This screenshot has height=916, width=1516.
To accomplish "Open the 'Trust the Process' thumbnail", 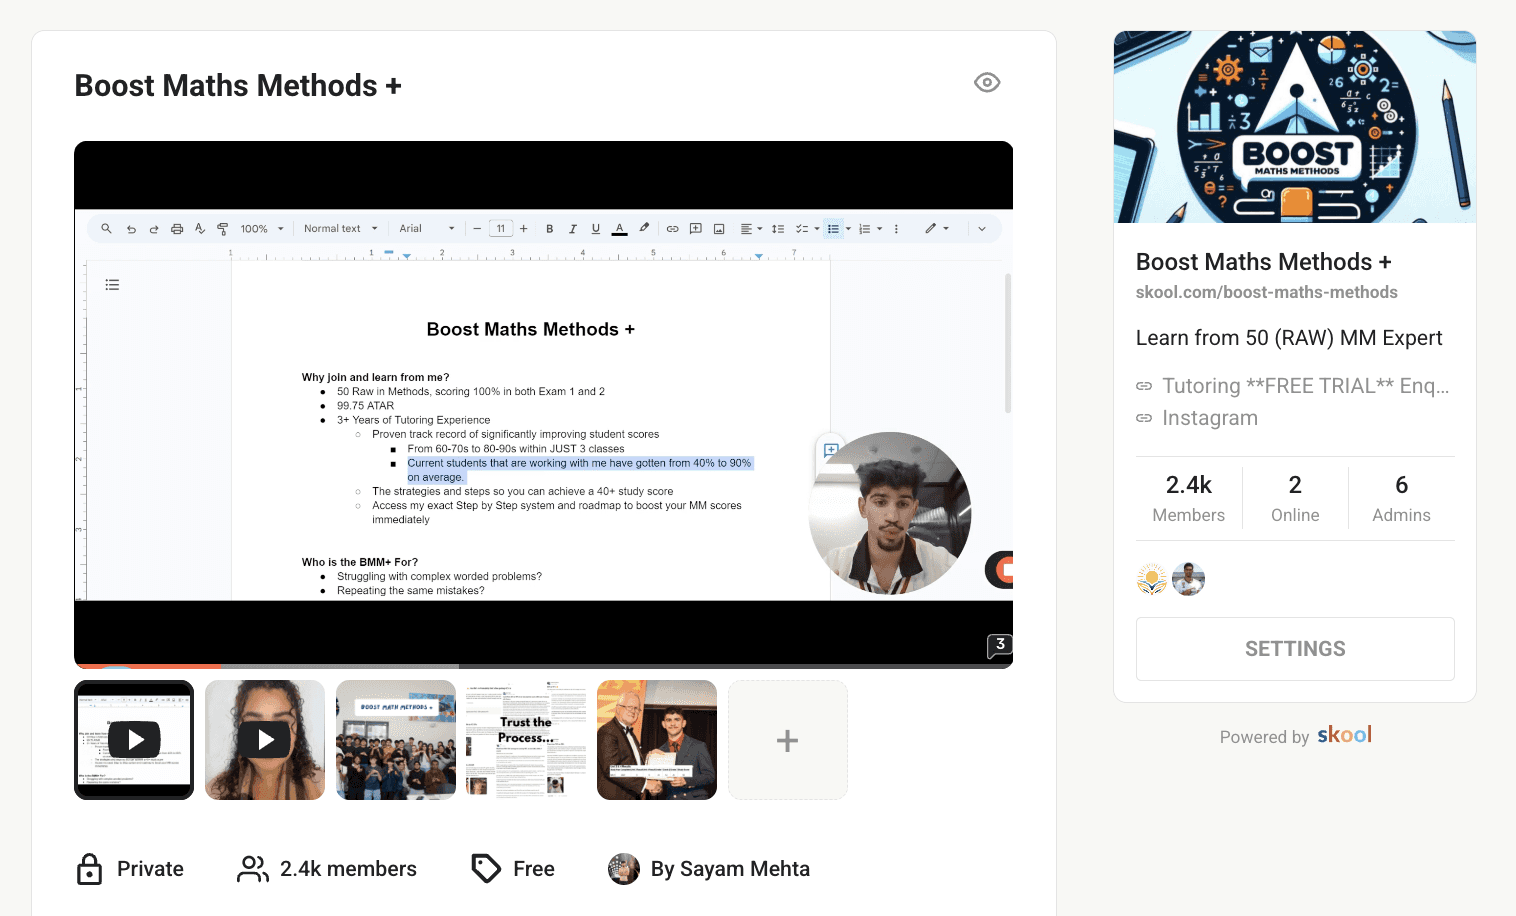I will pos(527,740).
